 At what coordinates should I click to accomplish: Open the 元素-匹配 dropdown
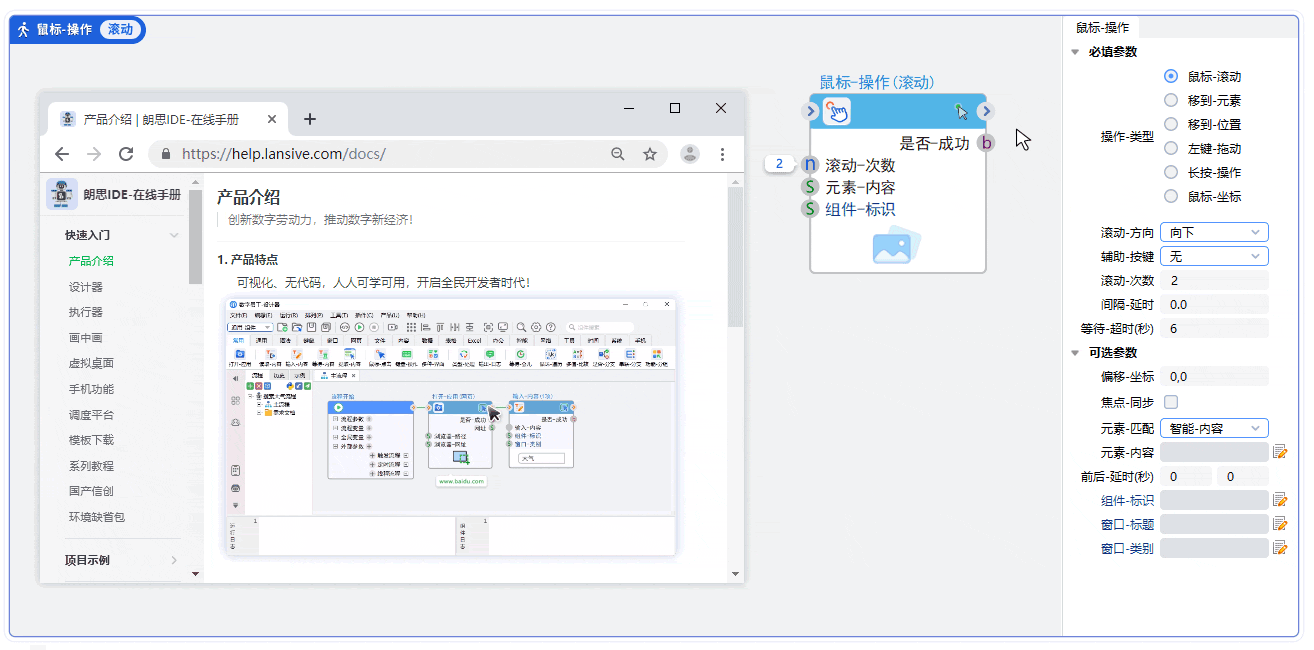click(x=1213, y=428)
